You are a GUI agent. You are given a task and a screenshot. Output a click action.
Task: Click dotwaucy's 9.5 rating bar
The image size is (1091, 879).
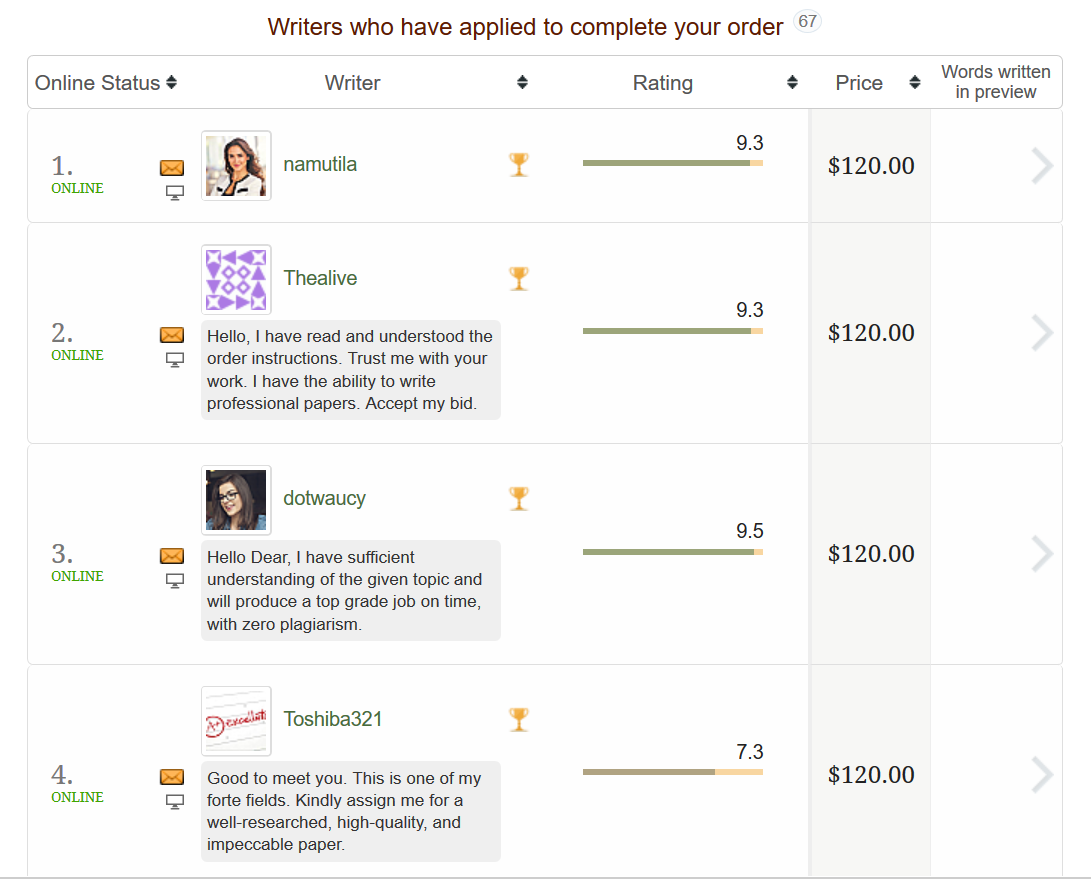673,552
